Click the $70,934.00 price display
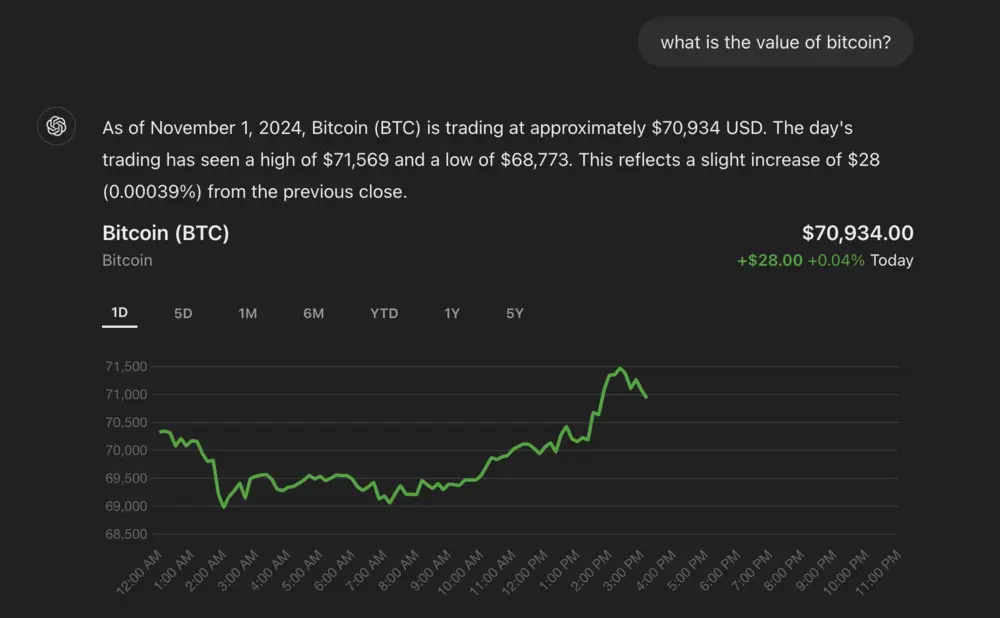 pos(858,232)
